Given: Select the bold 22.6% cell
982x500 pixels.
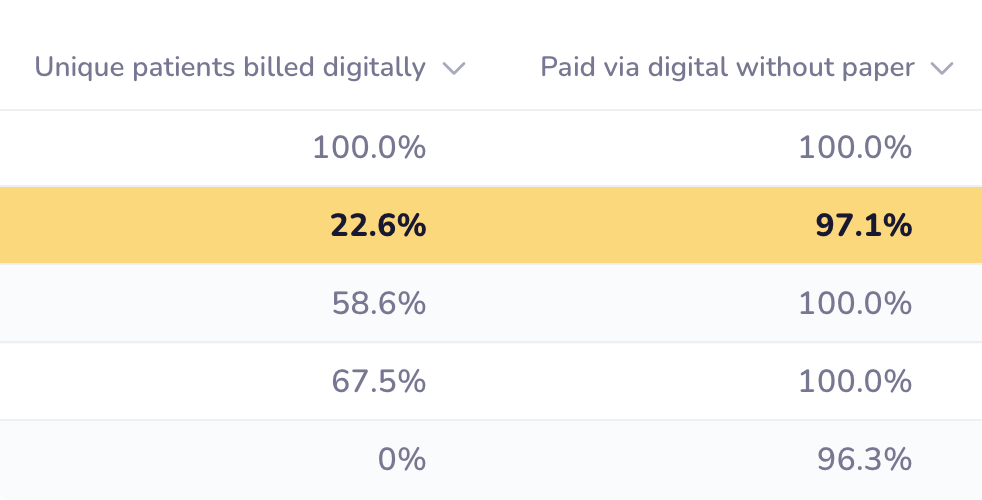Looking at the screenshot, I should click(377, 226).
